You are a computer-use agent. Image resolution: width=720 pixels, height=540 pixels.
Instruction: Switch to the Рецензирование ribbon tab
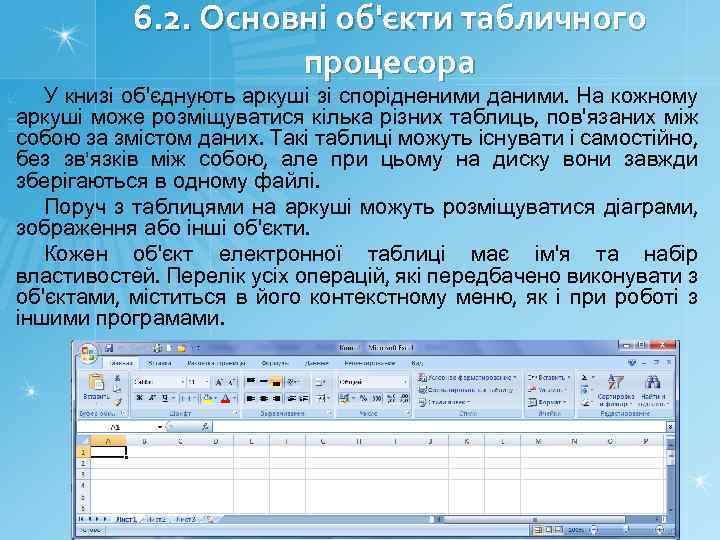[370, 363]
